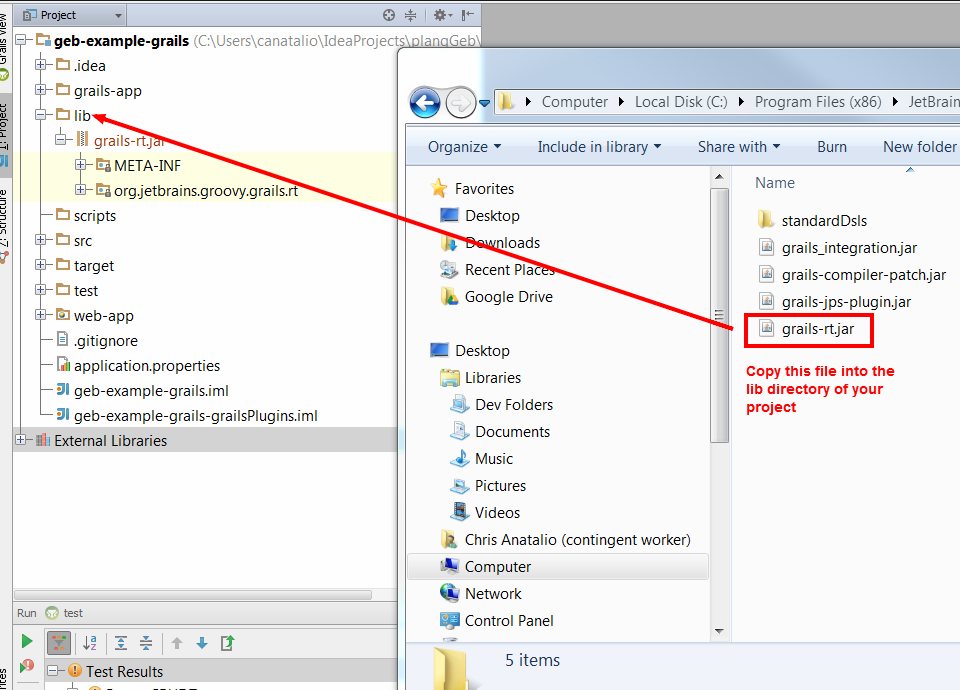This screenshot has height=690, width=960.
Task: Collapse the grails-rt.jar node in project tree
Action: tap(60, 140)
